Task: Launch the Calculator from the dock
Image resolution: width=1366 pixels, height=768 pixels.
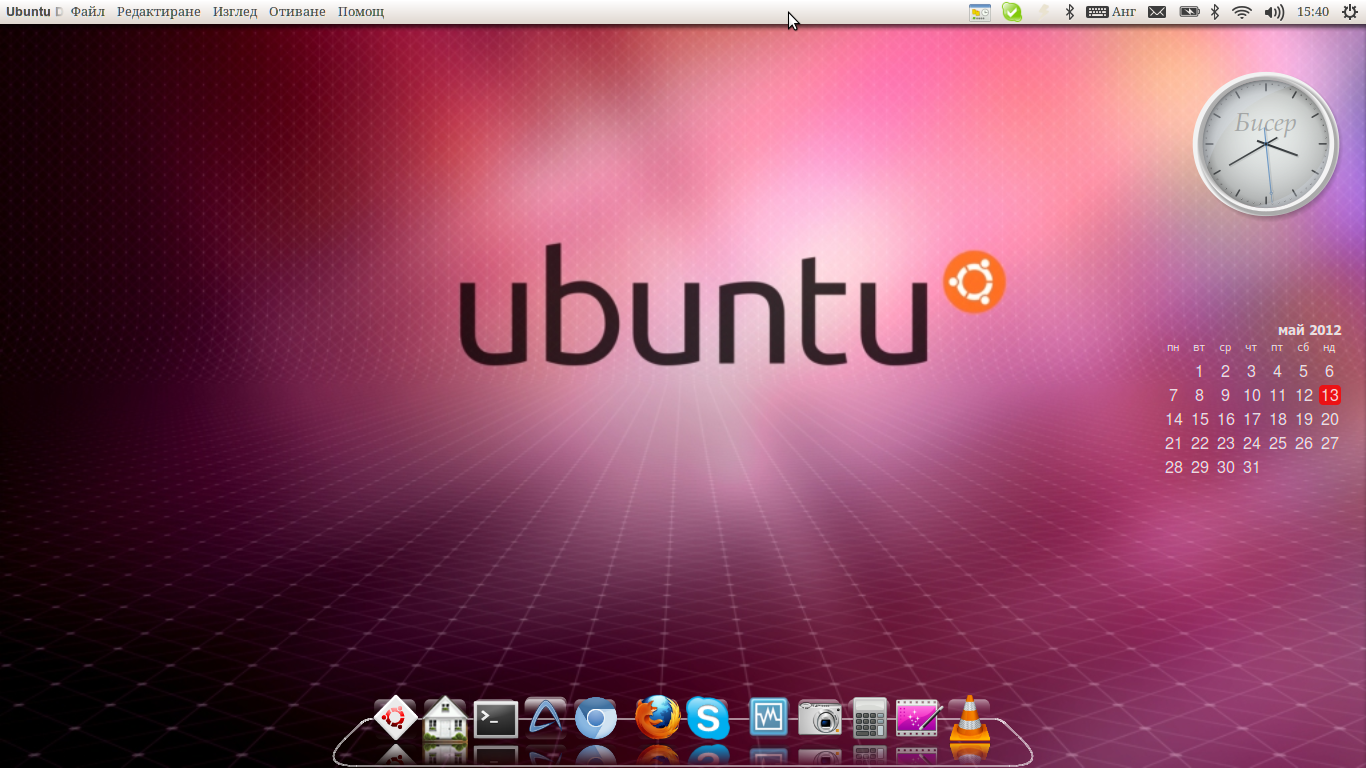Action: coord(870,718)
